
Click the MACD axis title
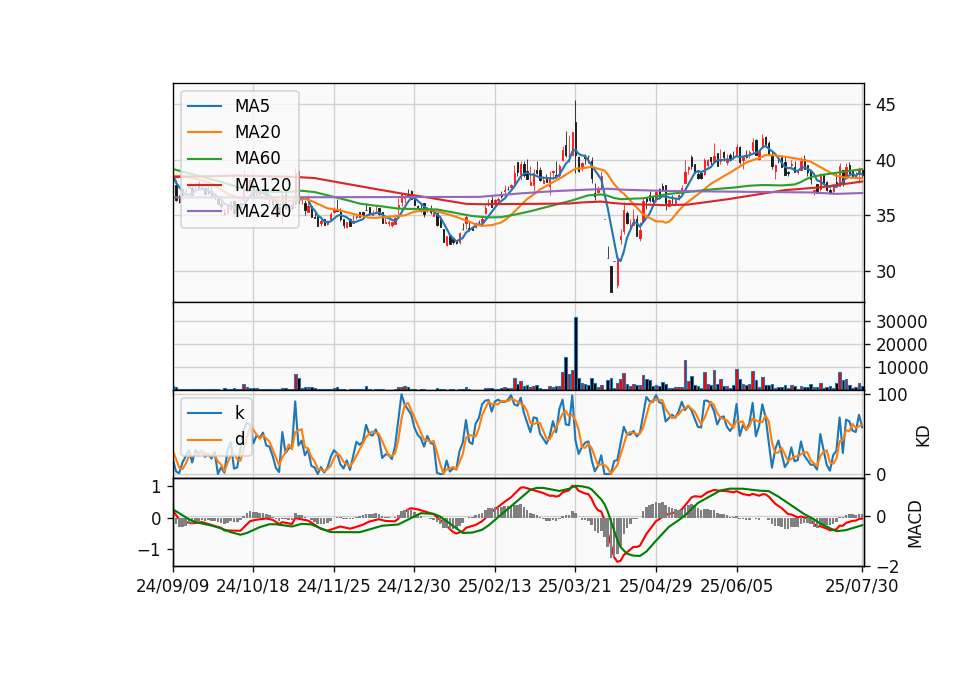[x=915, y=524]
